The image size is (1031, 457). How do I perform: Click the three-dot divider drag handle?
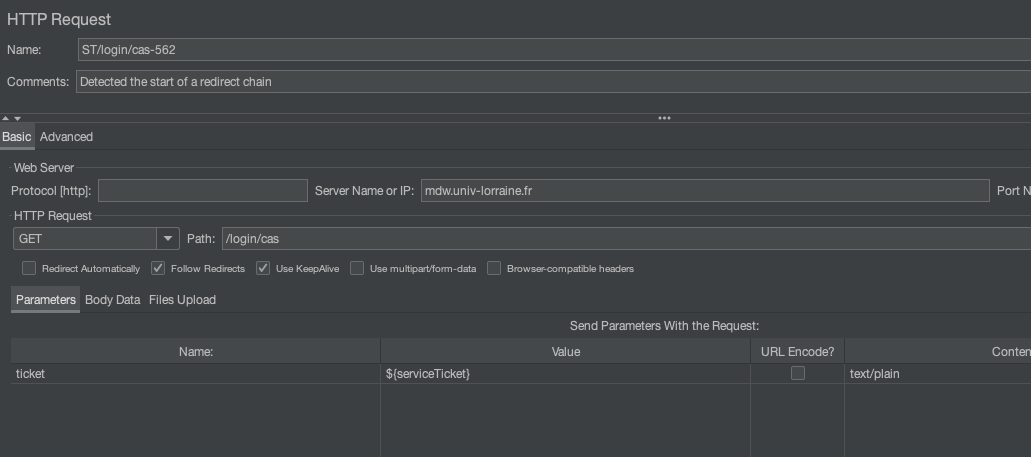click(664, 118)
